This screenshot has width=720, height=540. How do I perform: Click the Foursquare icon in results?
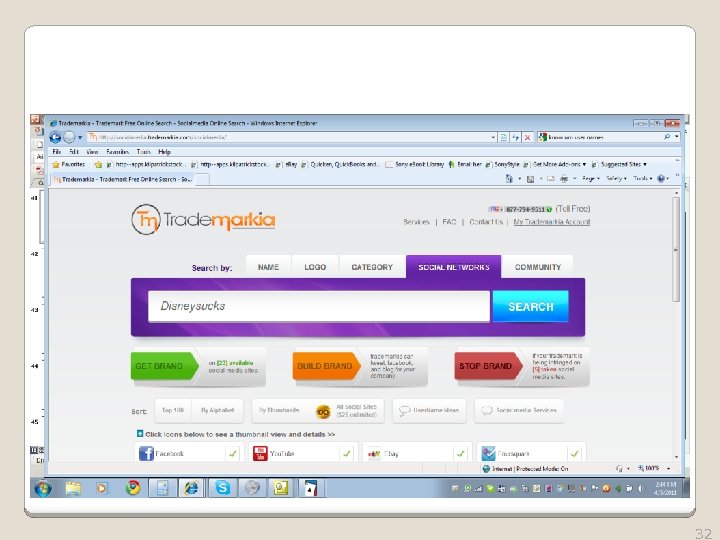488,453
